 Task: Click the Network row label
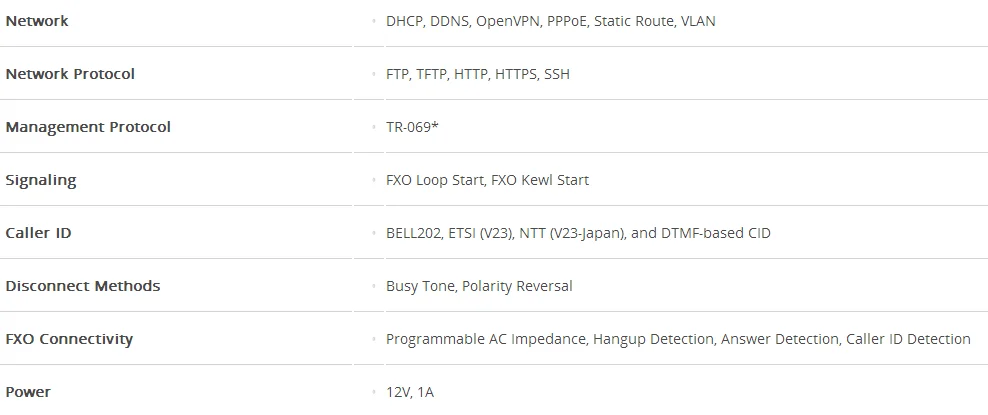pos(37,21)
